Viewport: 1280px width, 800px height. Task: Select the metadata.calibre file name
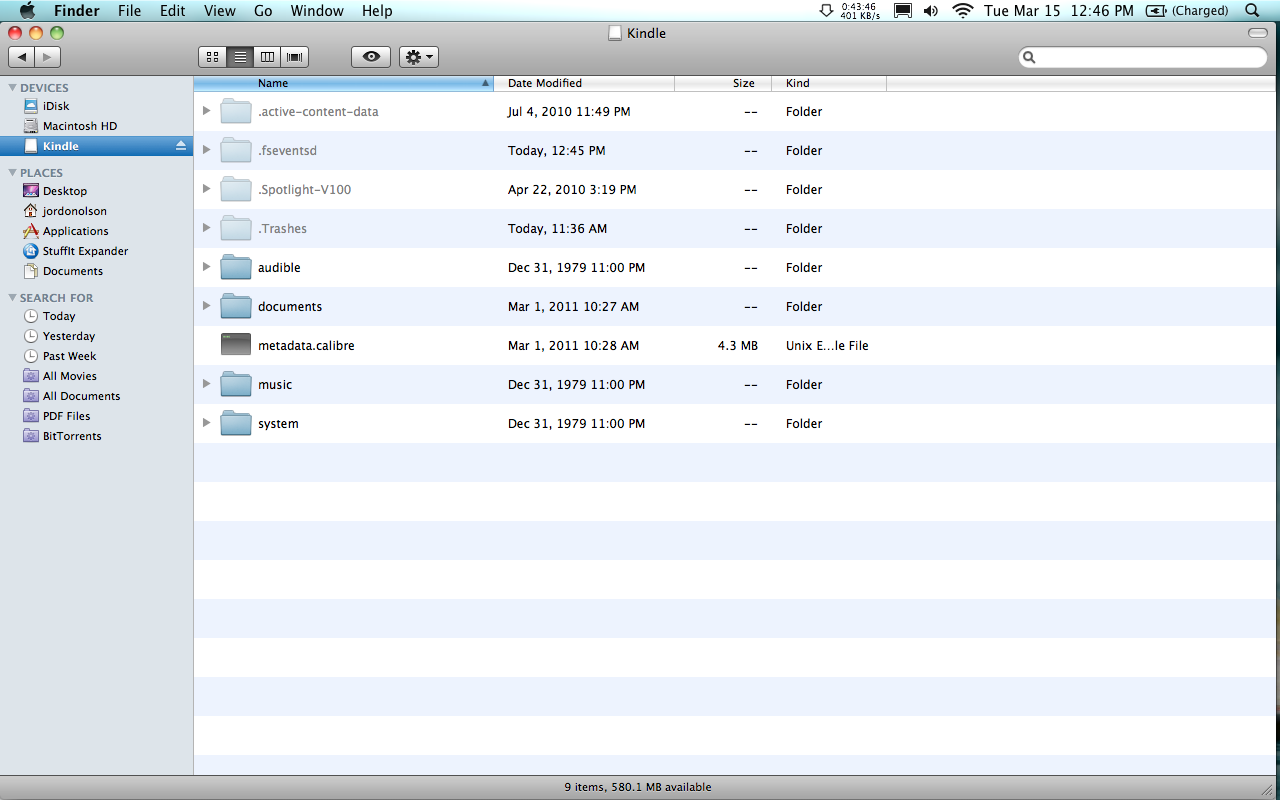[x=306, y=345]
